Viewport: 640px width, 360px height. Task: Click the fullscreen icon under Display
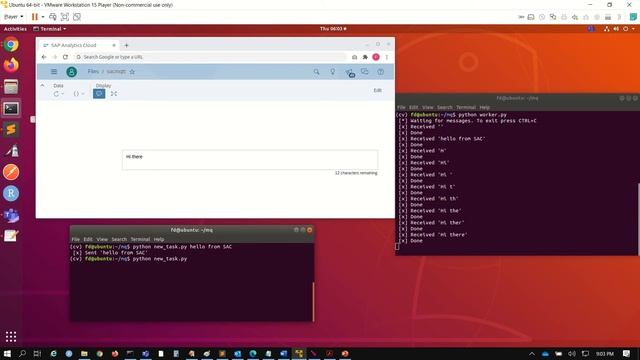pyautogui.click(x=114, y=94)
